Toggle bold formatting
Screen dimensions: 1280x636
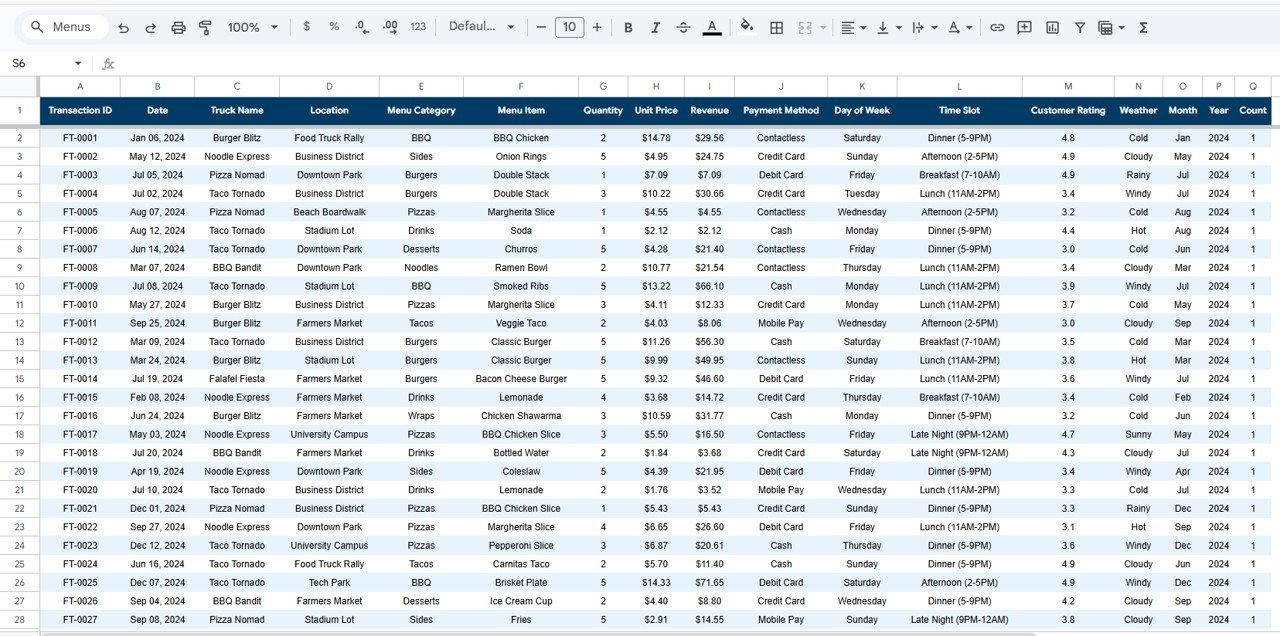(x=628, y=27)
